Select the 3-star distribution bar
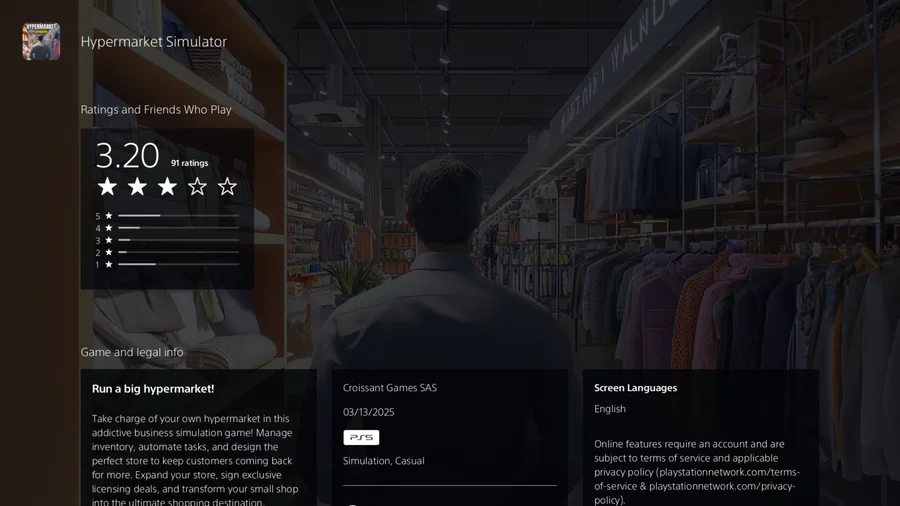 point(179,240)
